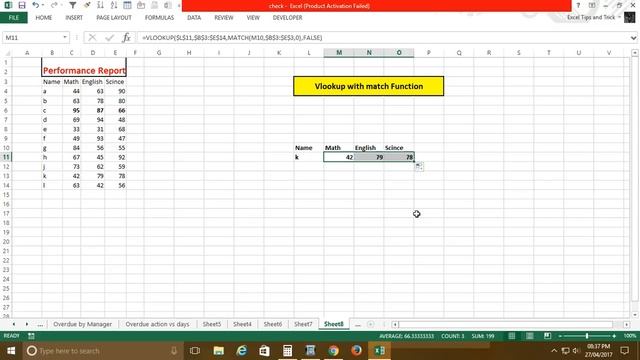This screenshot has height=360, width=640.
Task: Switch to Overdue by Manager sheet
Action: pyautogui.click(x=82, y=324)
